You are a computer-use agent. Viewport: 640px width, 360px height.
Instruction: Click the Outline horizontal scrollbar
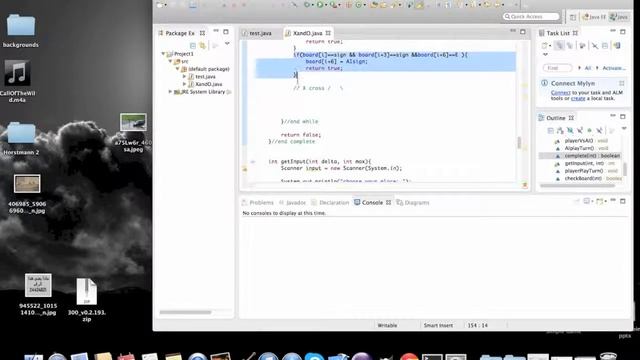(577, 186)
